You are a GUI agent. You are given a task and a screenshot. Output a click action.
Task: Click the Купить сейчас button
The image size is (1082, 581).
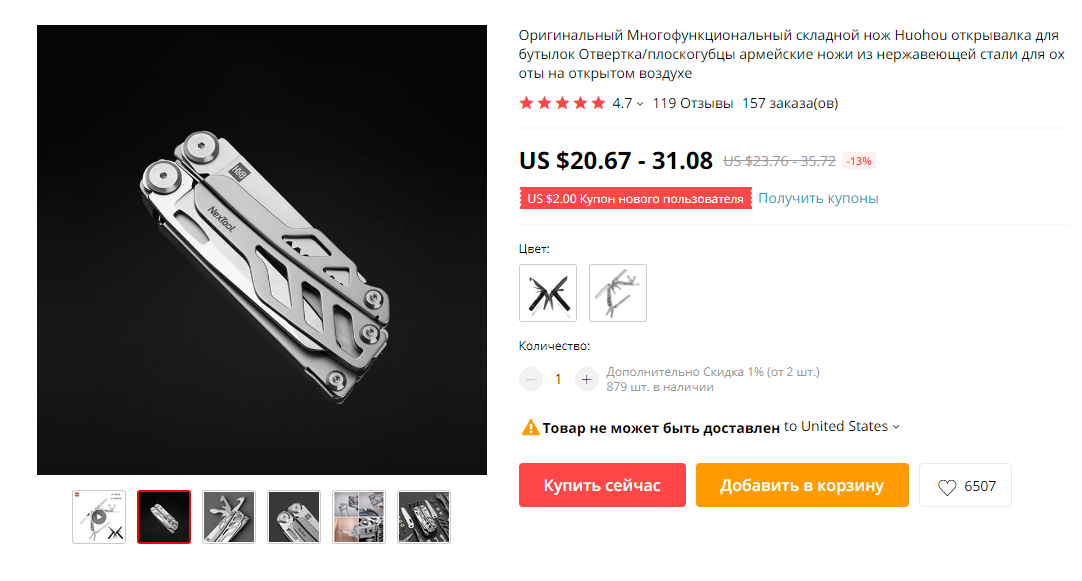602,485
